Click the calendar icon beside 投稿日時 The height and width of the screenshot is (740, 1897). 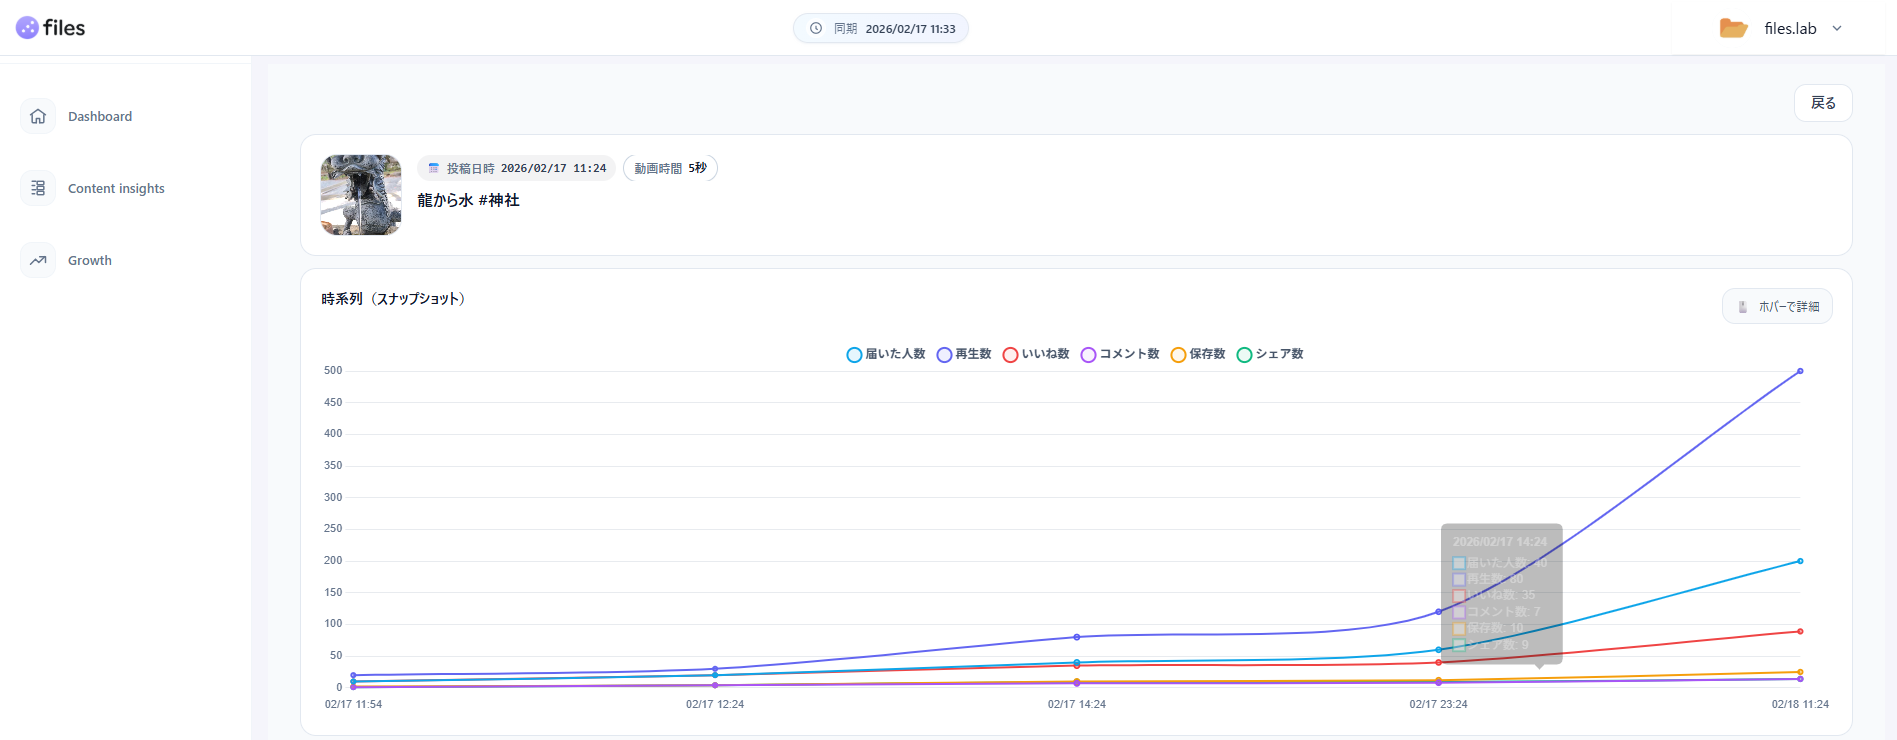434,168
